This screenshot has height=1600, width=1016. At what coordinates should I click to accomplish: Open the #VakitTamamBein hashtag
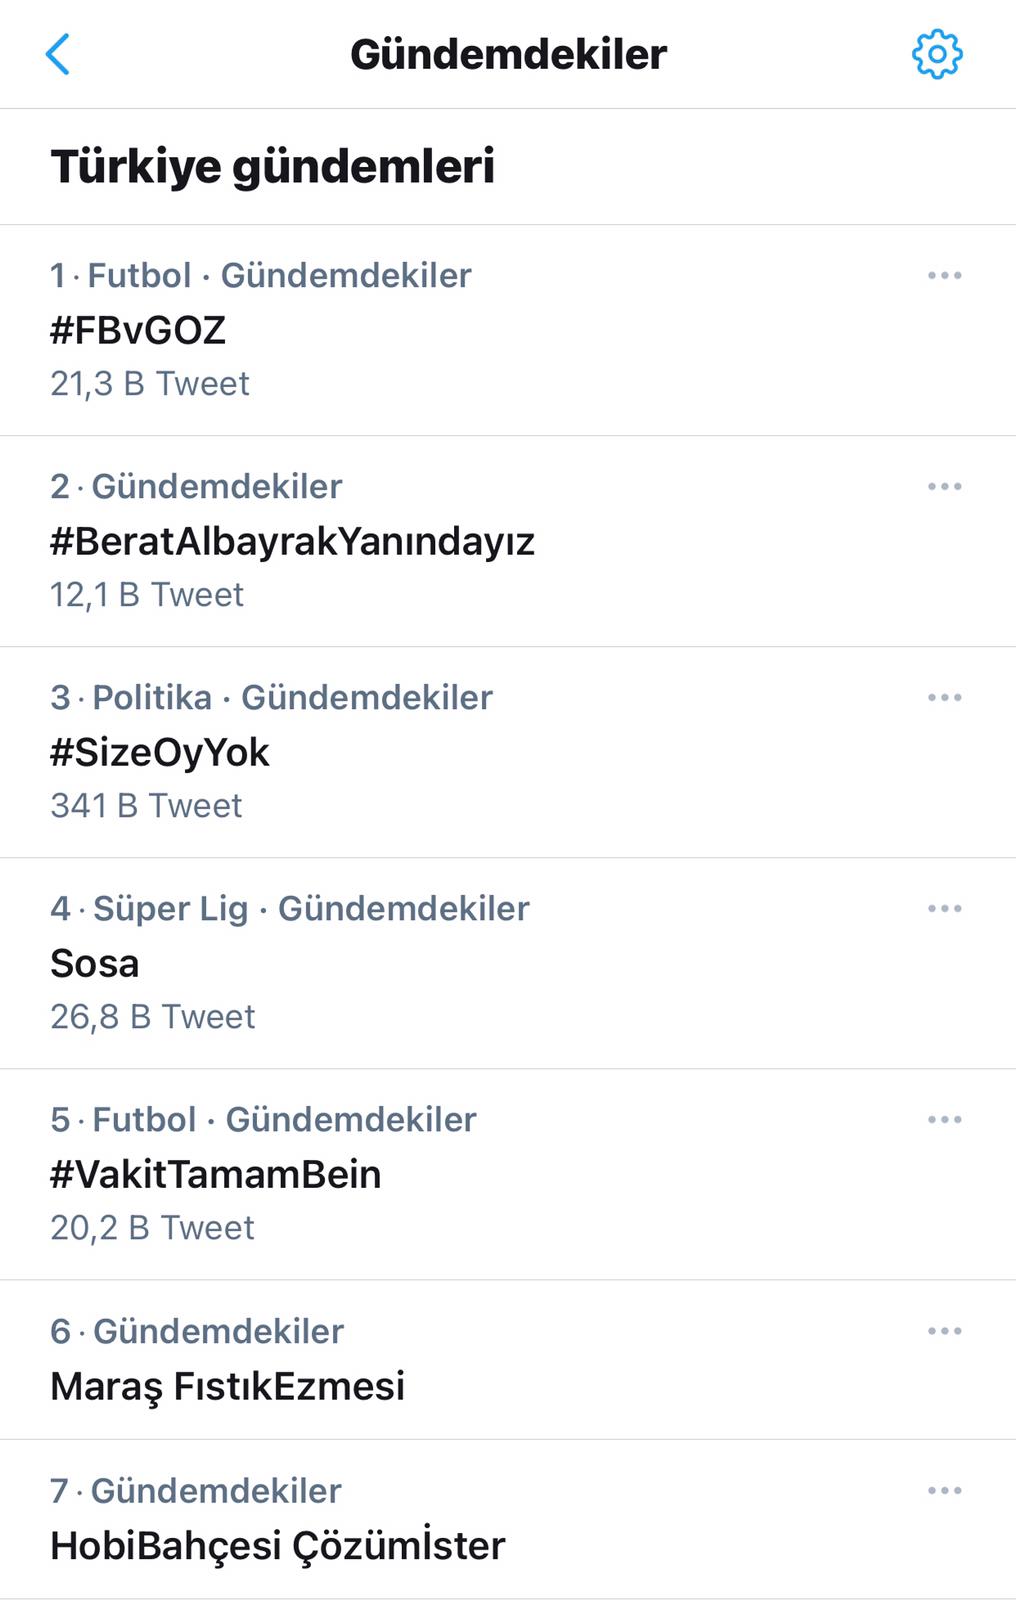[216, 1174]
